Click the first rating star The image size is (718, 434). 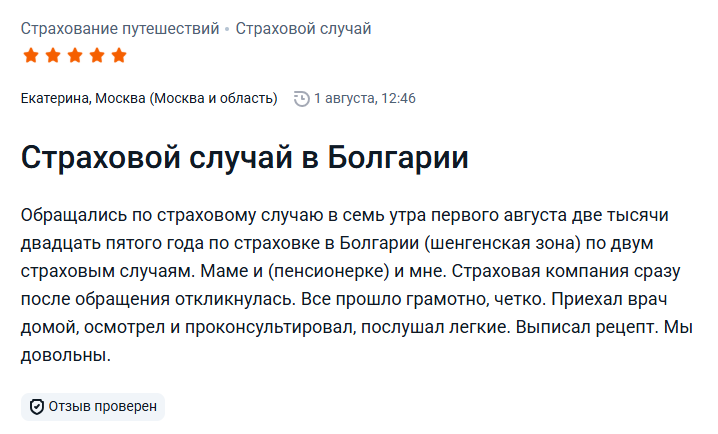pos(30,55)
